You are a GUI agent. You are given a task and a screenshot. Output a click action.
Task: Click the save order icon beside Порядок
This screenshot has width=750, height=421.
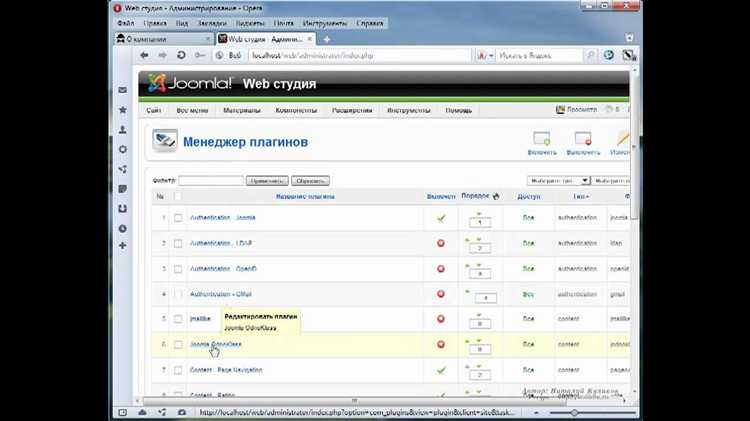tap(496, 196)
